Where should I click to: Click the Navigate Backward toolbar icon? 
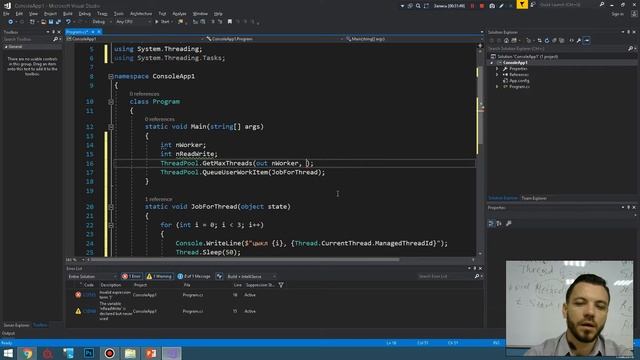[11, 22]
